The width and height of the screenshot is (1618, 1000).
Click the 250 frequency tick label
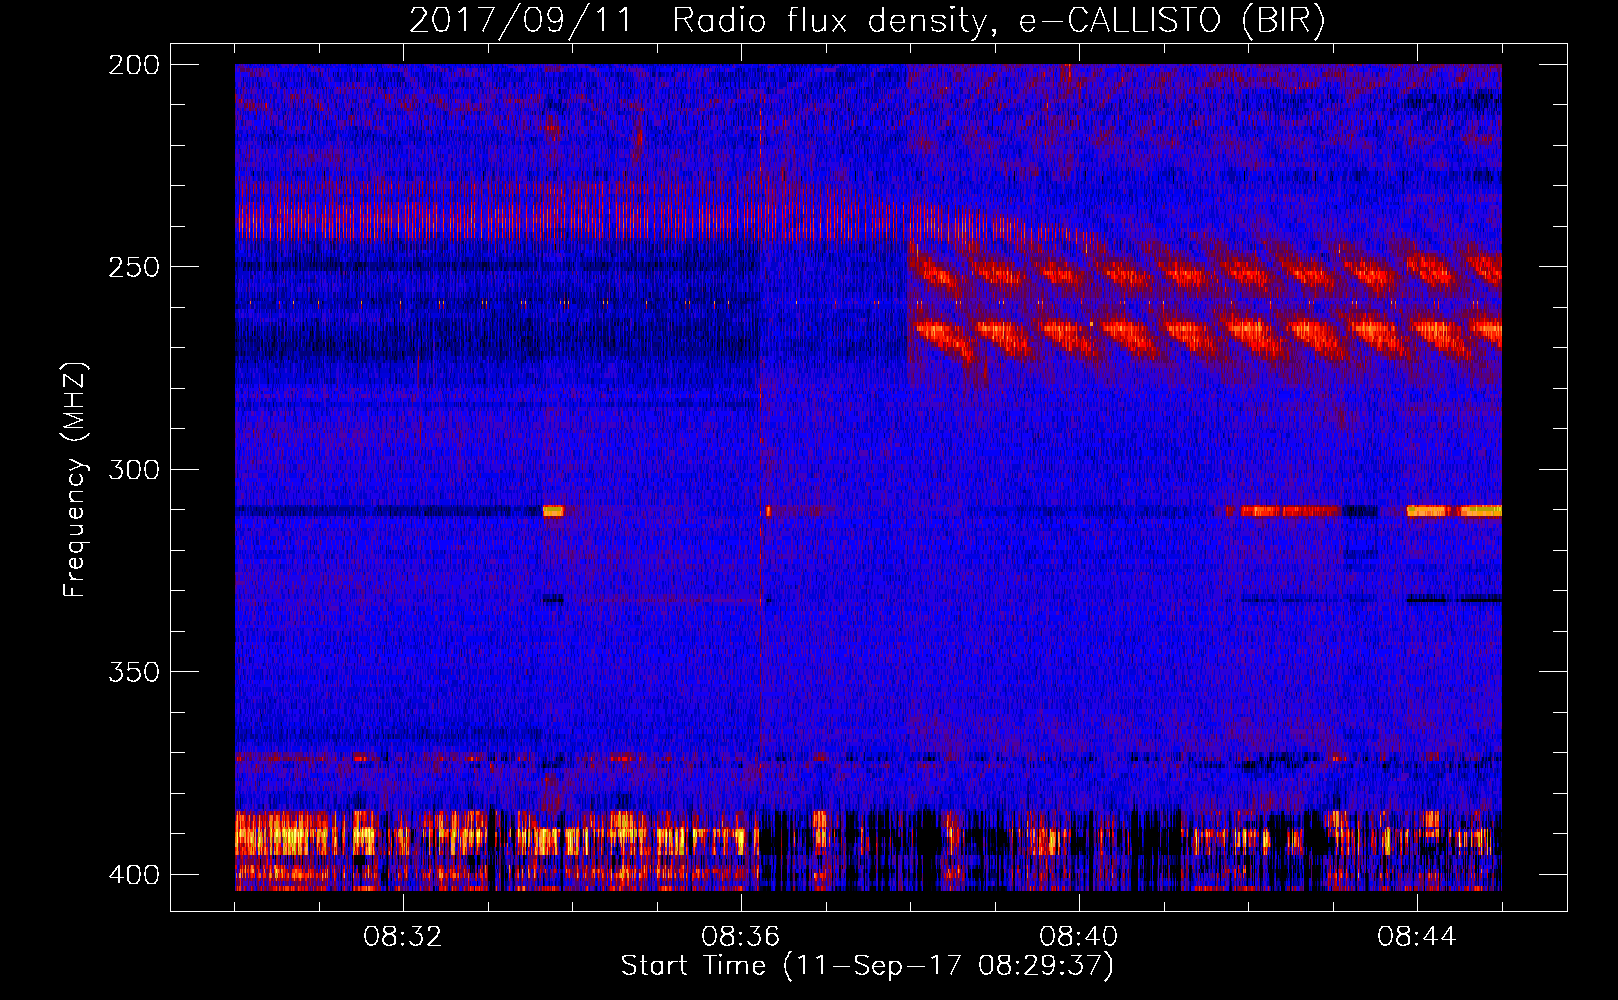click(x=134, y=267)
